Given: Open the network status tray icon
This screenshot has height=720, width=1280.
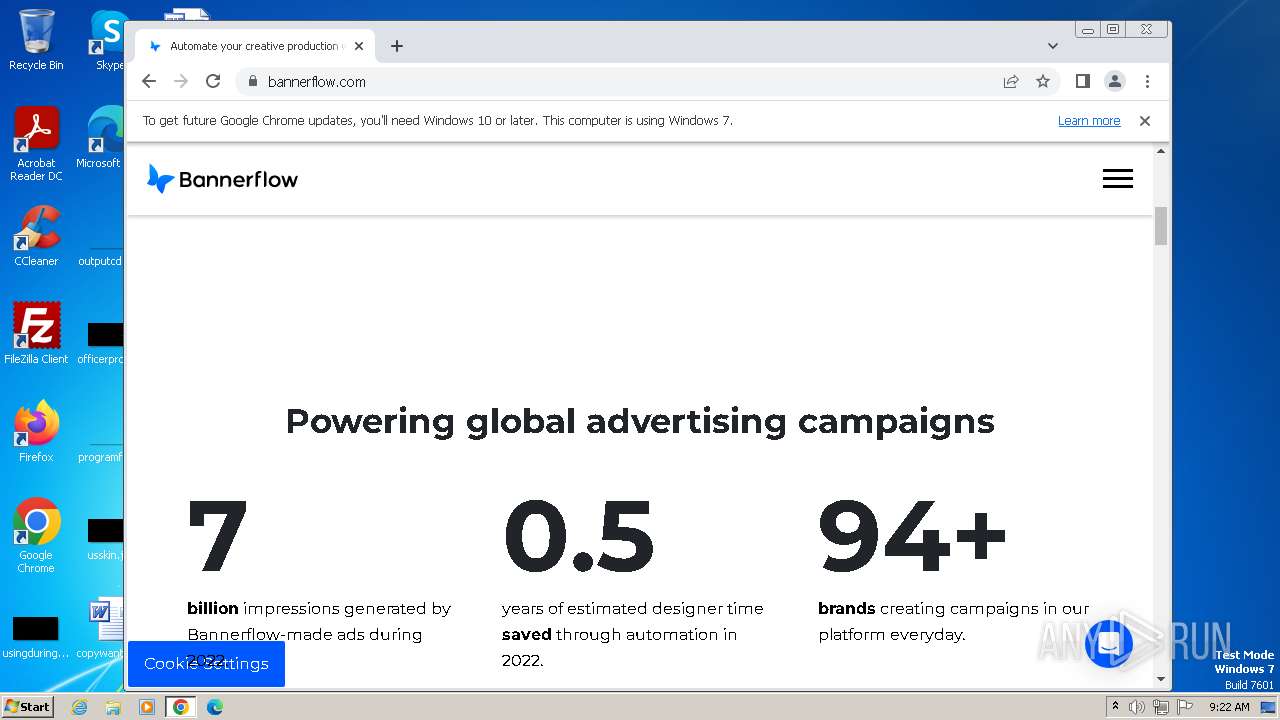Looking at the screenshot, I should 1160,707.
